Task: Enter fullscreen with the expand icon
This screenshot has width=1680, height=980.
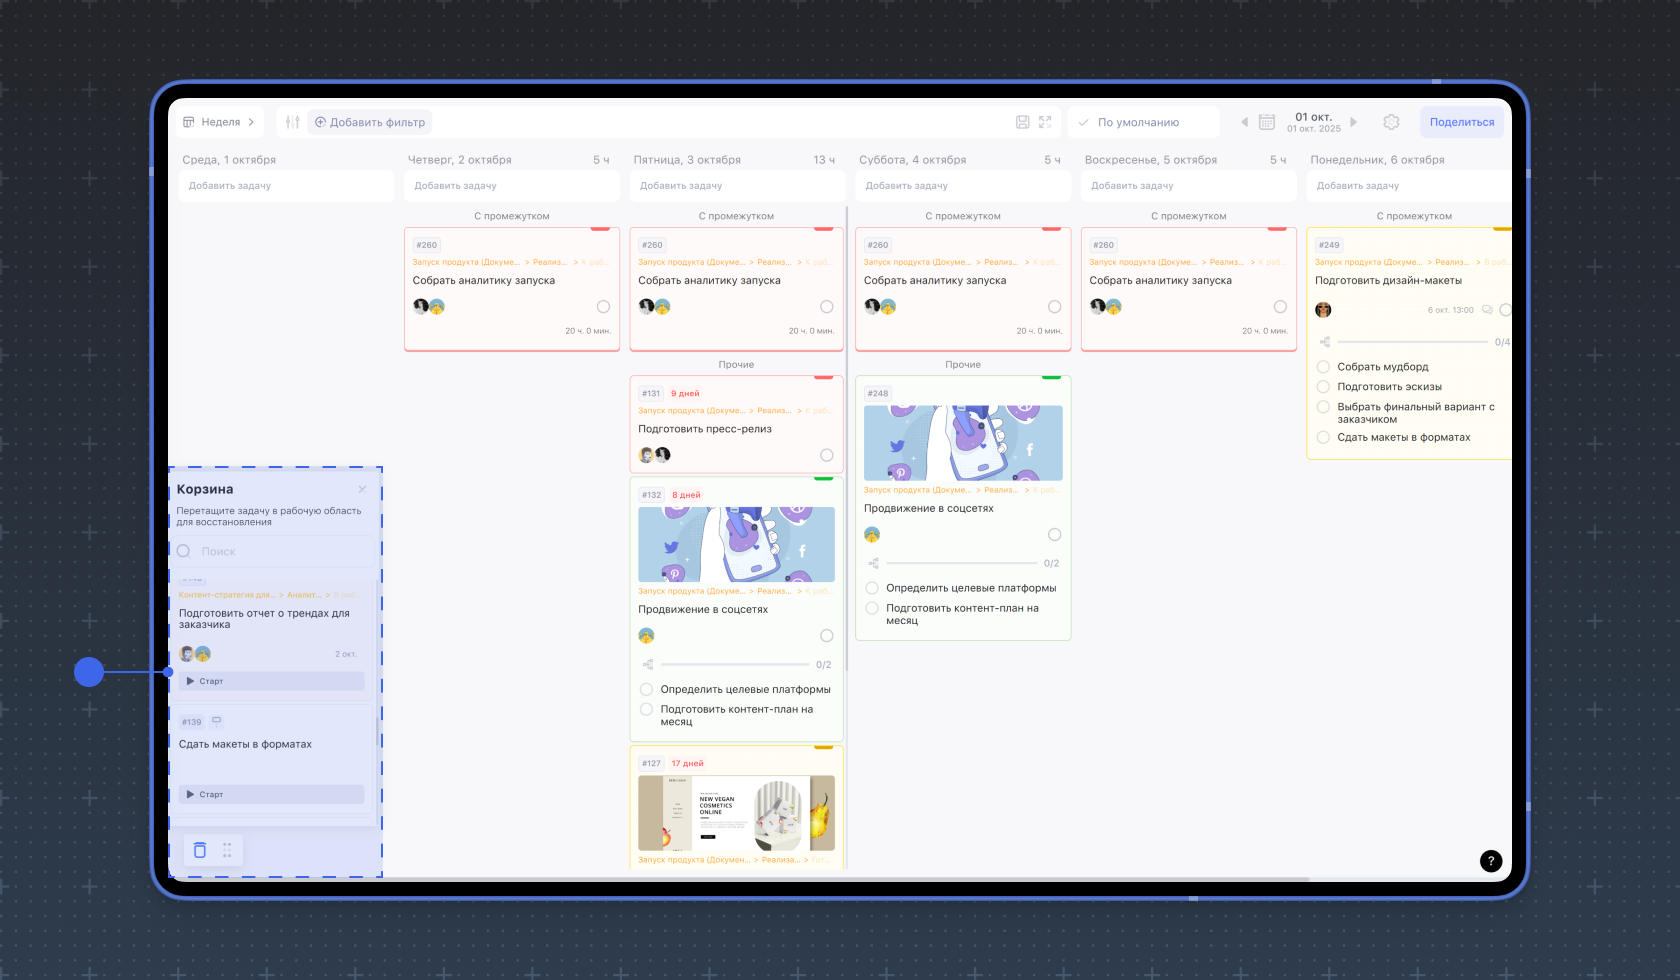Action: pos(1045,122)
